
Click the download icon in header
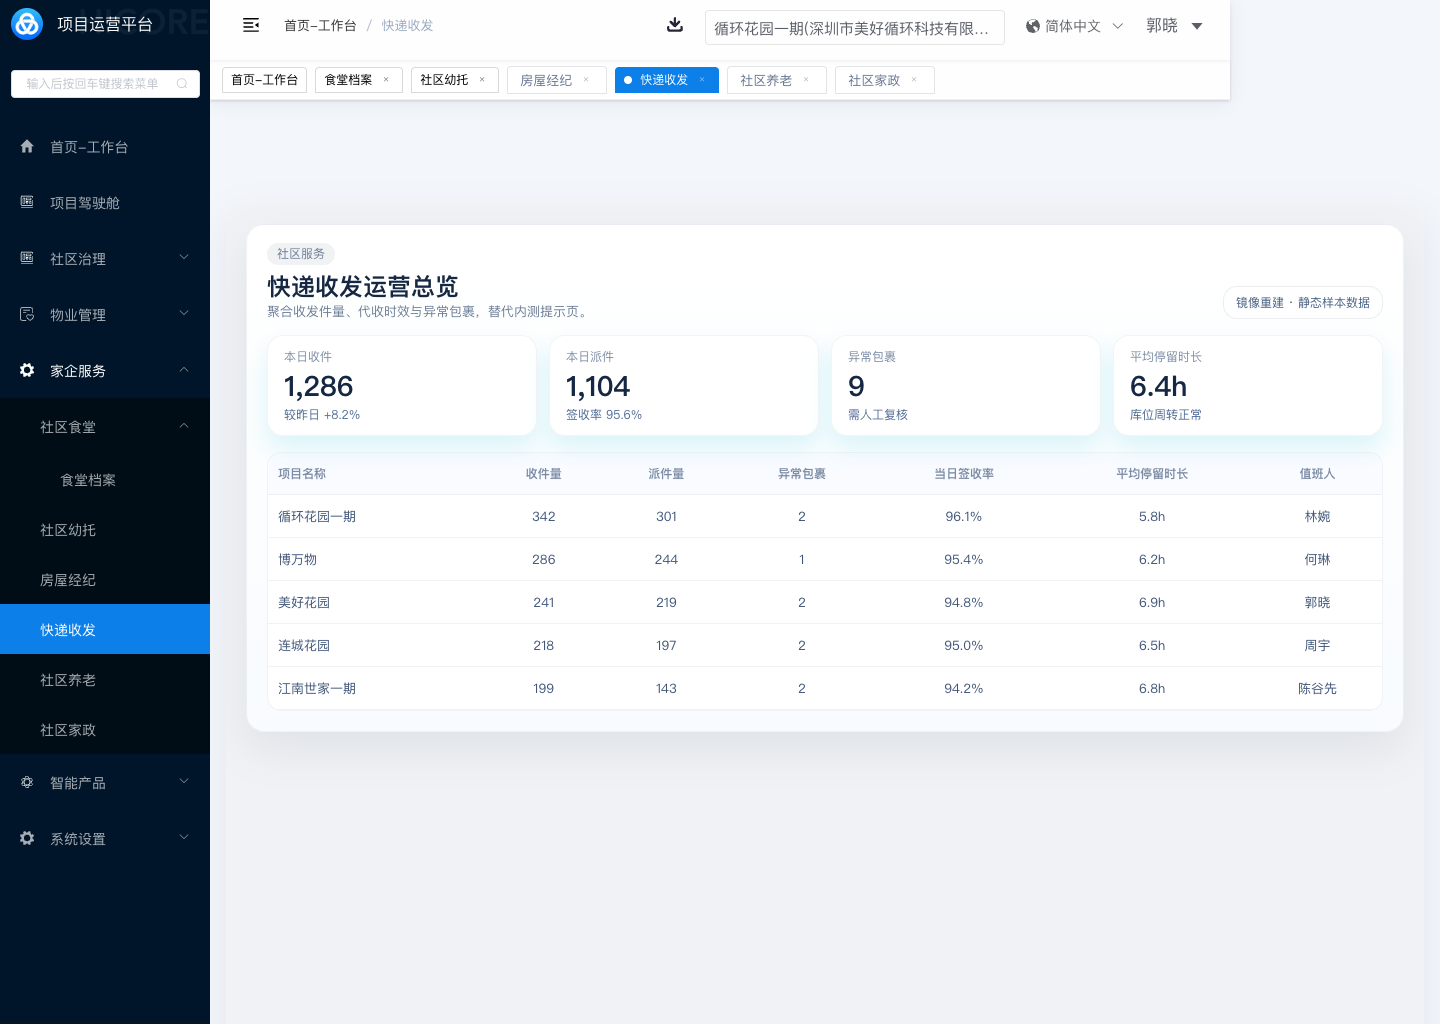point(675,25)
